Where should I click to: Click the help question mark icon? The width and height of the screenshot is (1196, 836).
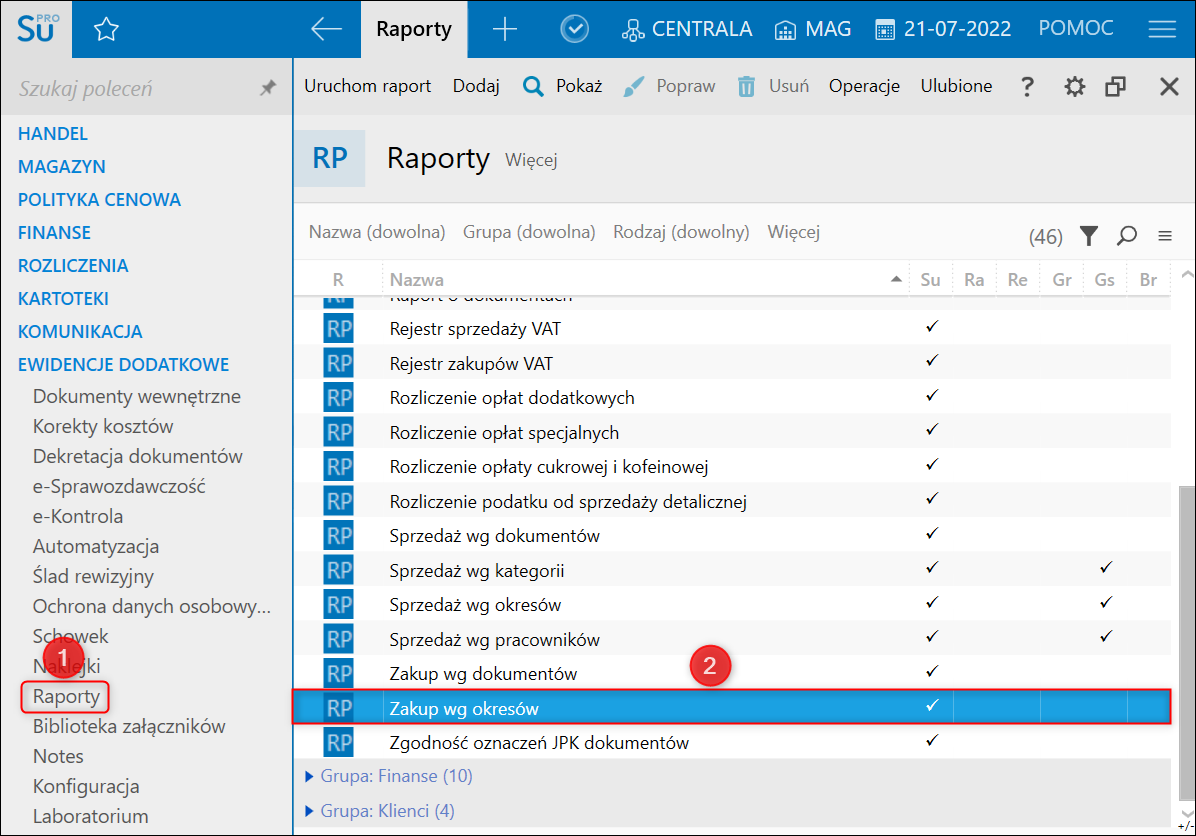(x=1026, y=87)
